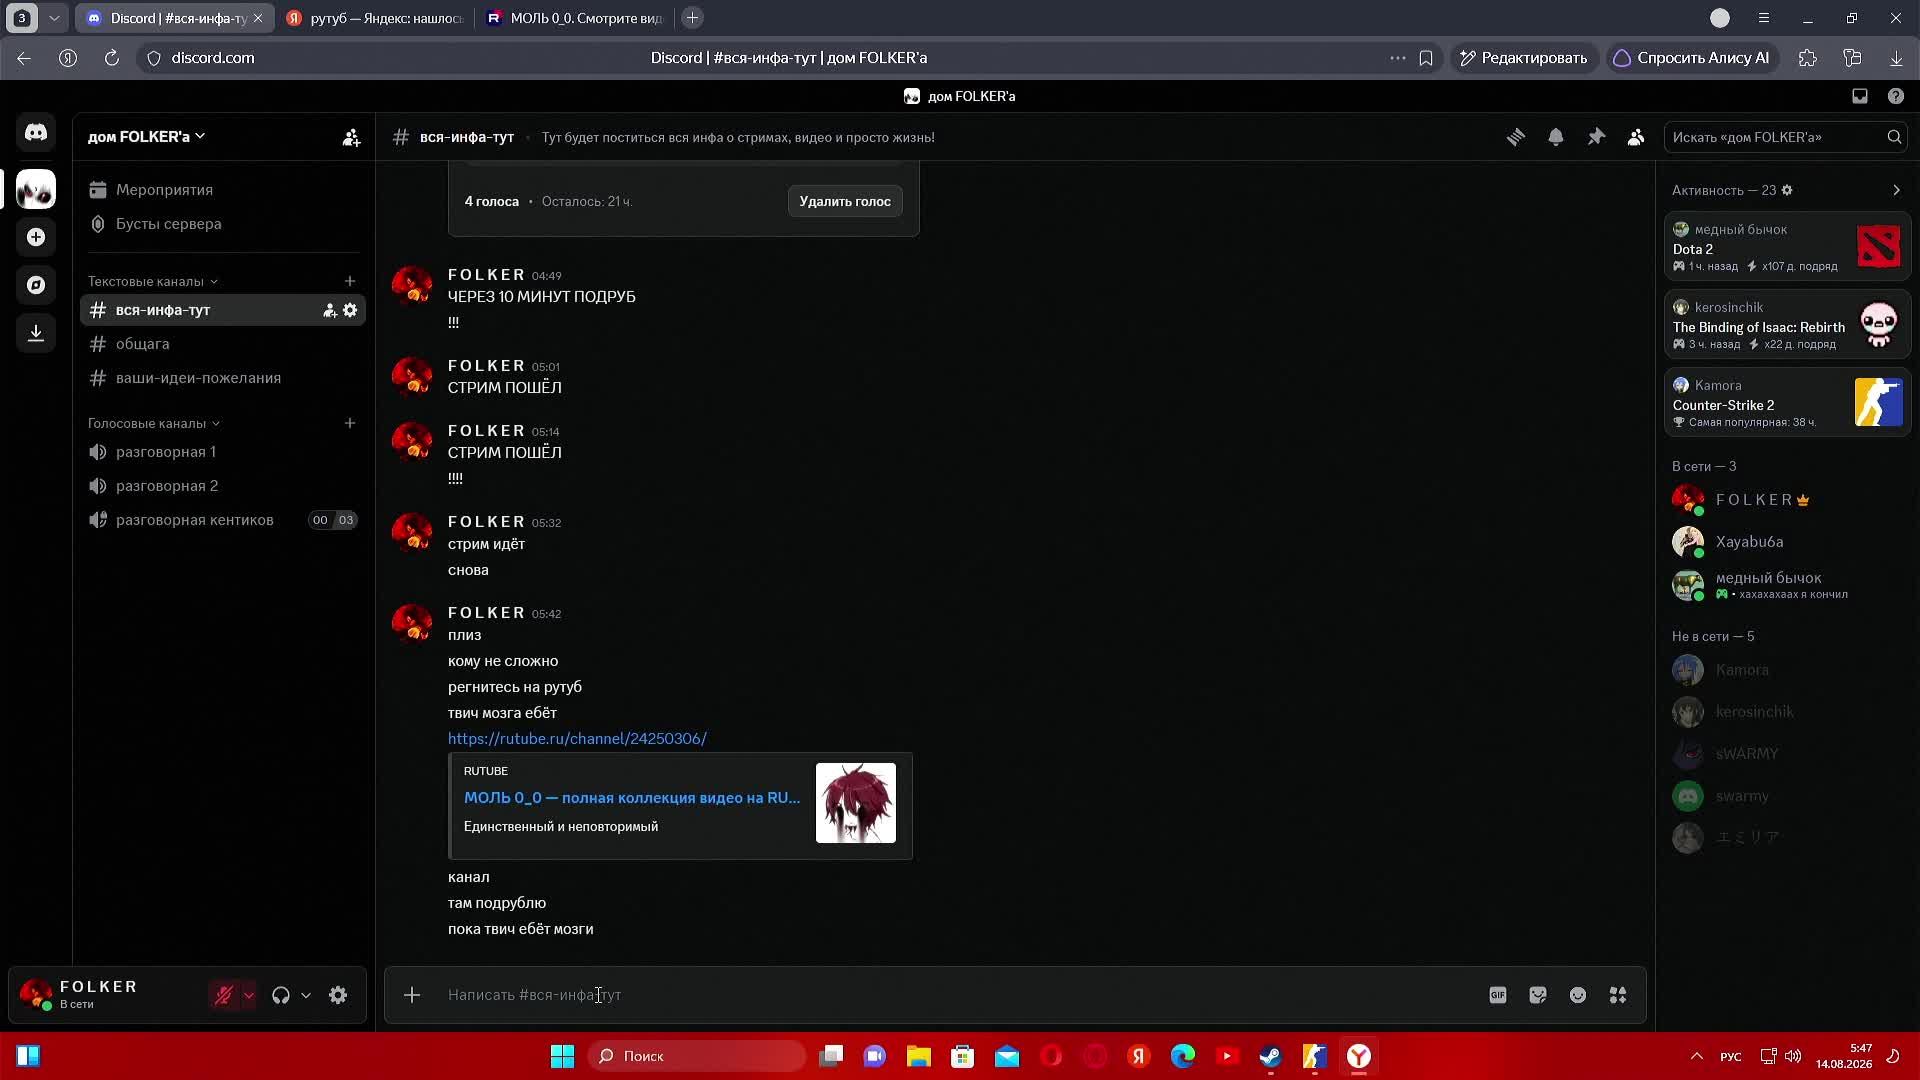Open the МОЛЬ 0_0 embed title link
The height and width of the screenshot is (1080, 1920).
click(632, 798)
